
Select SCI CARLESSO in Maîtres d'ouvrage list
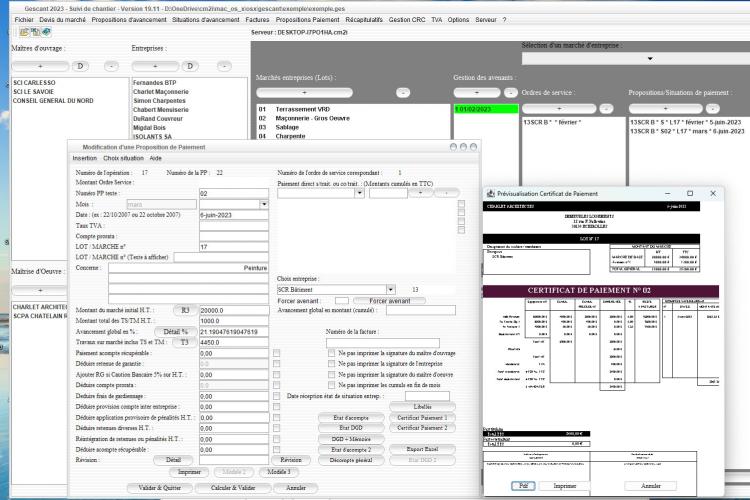(34, 83)
